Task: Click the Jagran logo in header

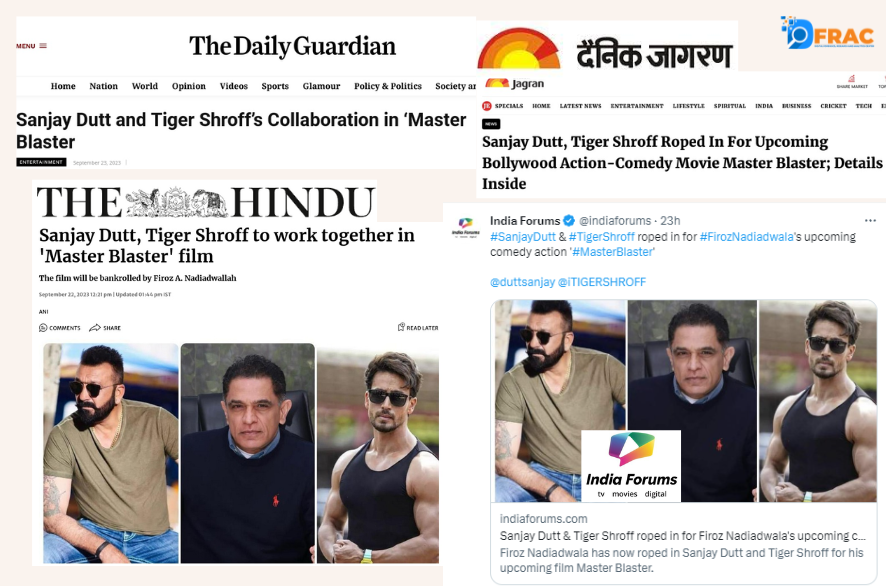Action: tap(515, 84)
